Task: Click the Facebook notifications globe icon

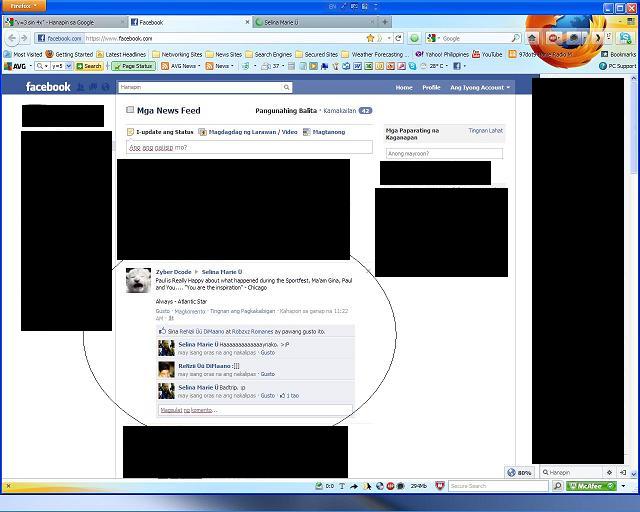Action: pos(106,87)
